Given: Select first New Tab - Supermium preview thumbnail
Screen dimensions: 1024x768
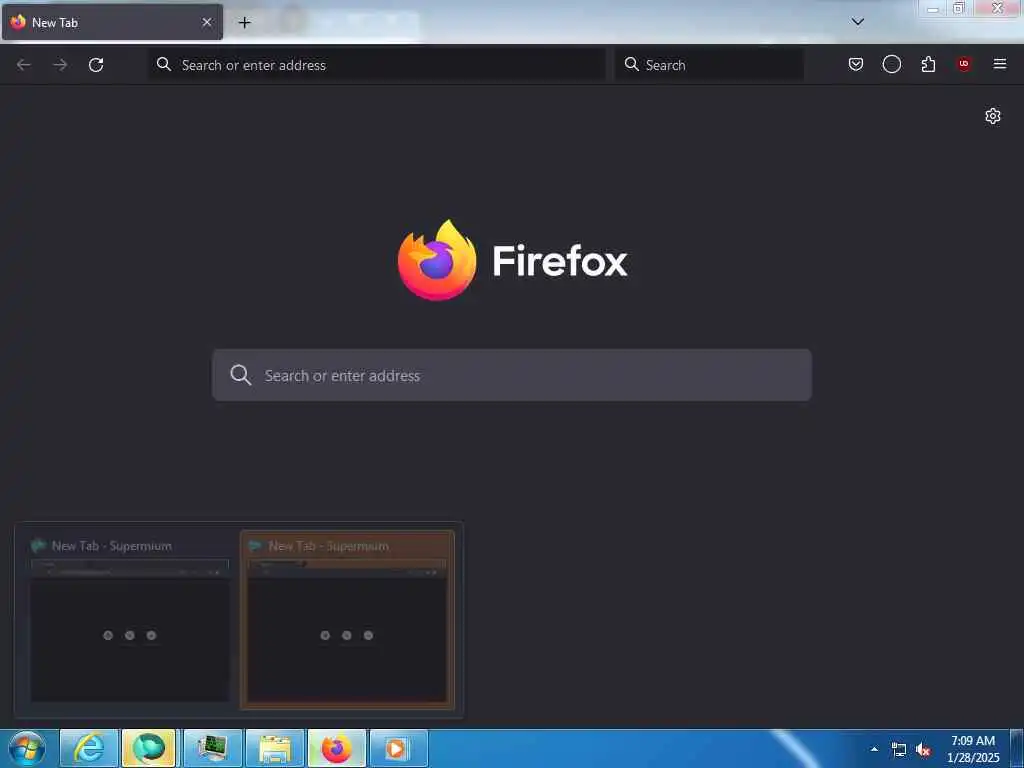Looking at the screenshot, I should [x=129, y=619].
